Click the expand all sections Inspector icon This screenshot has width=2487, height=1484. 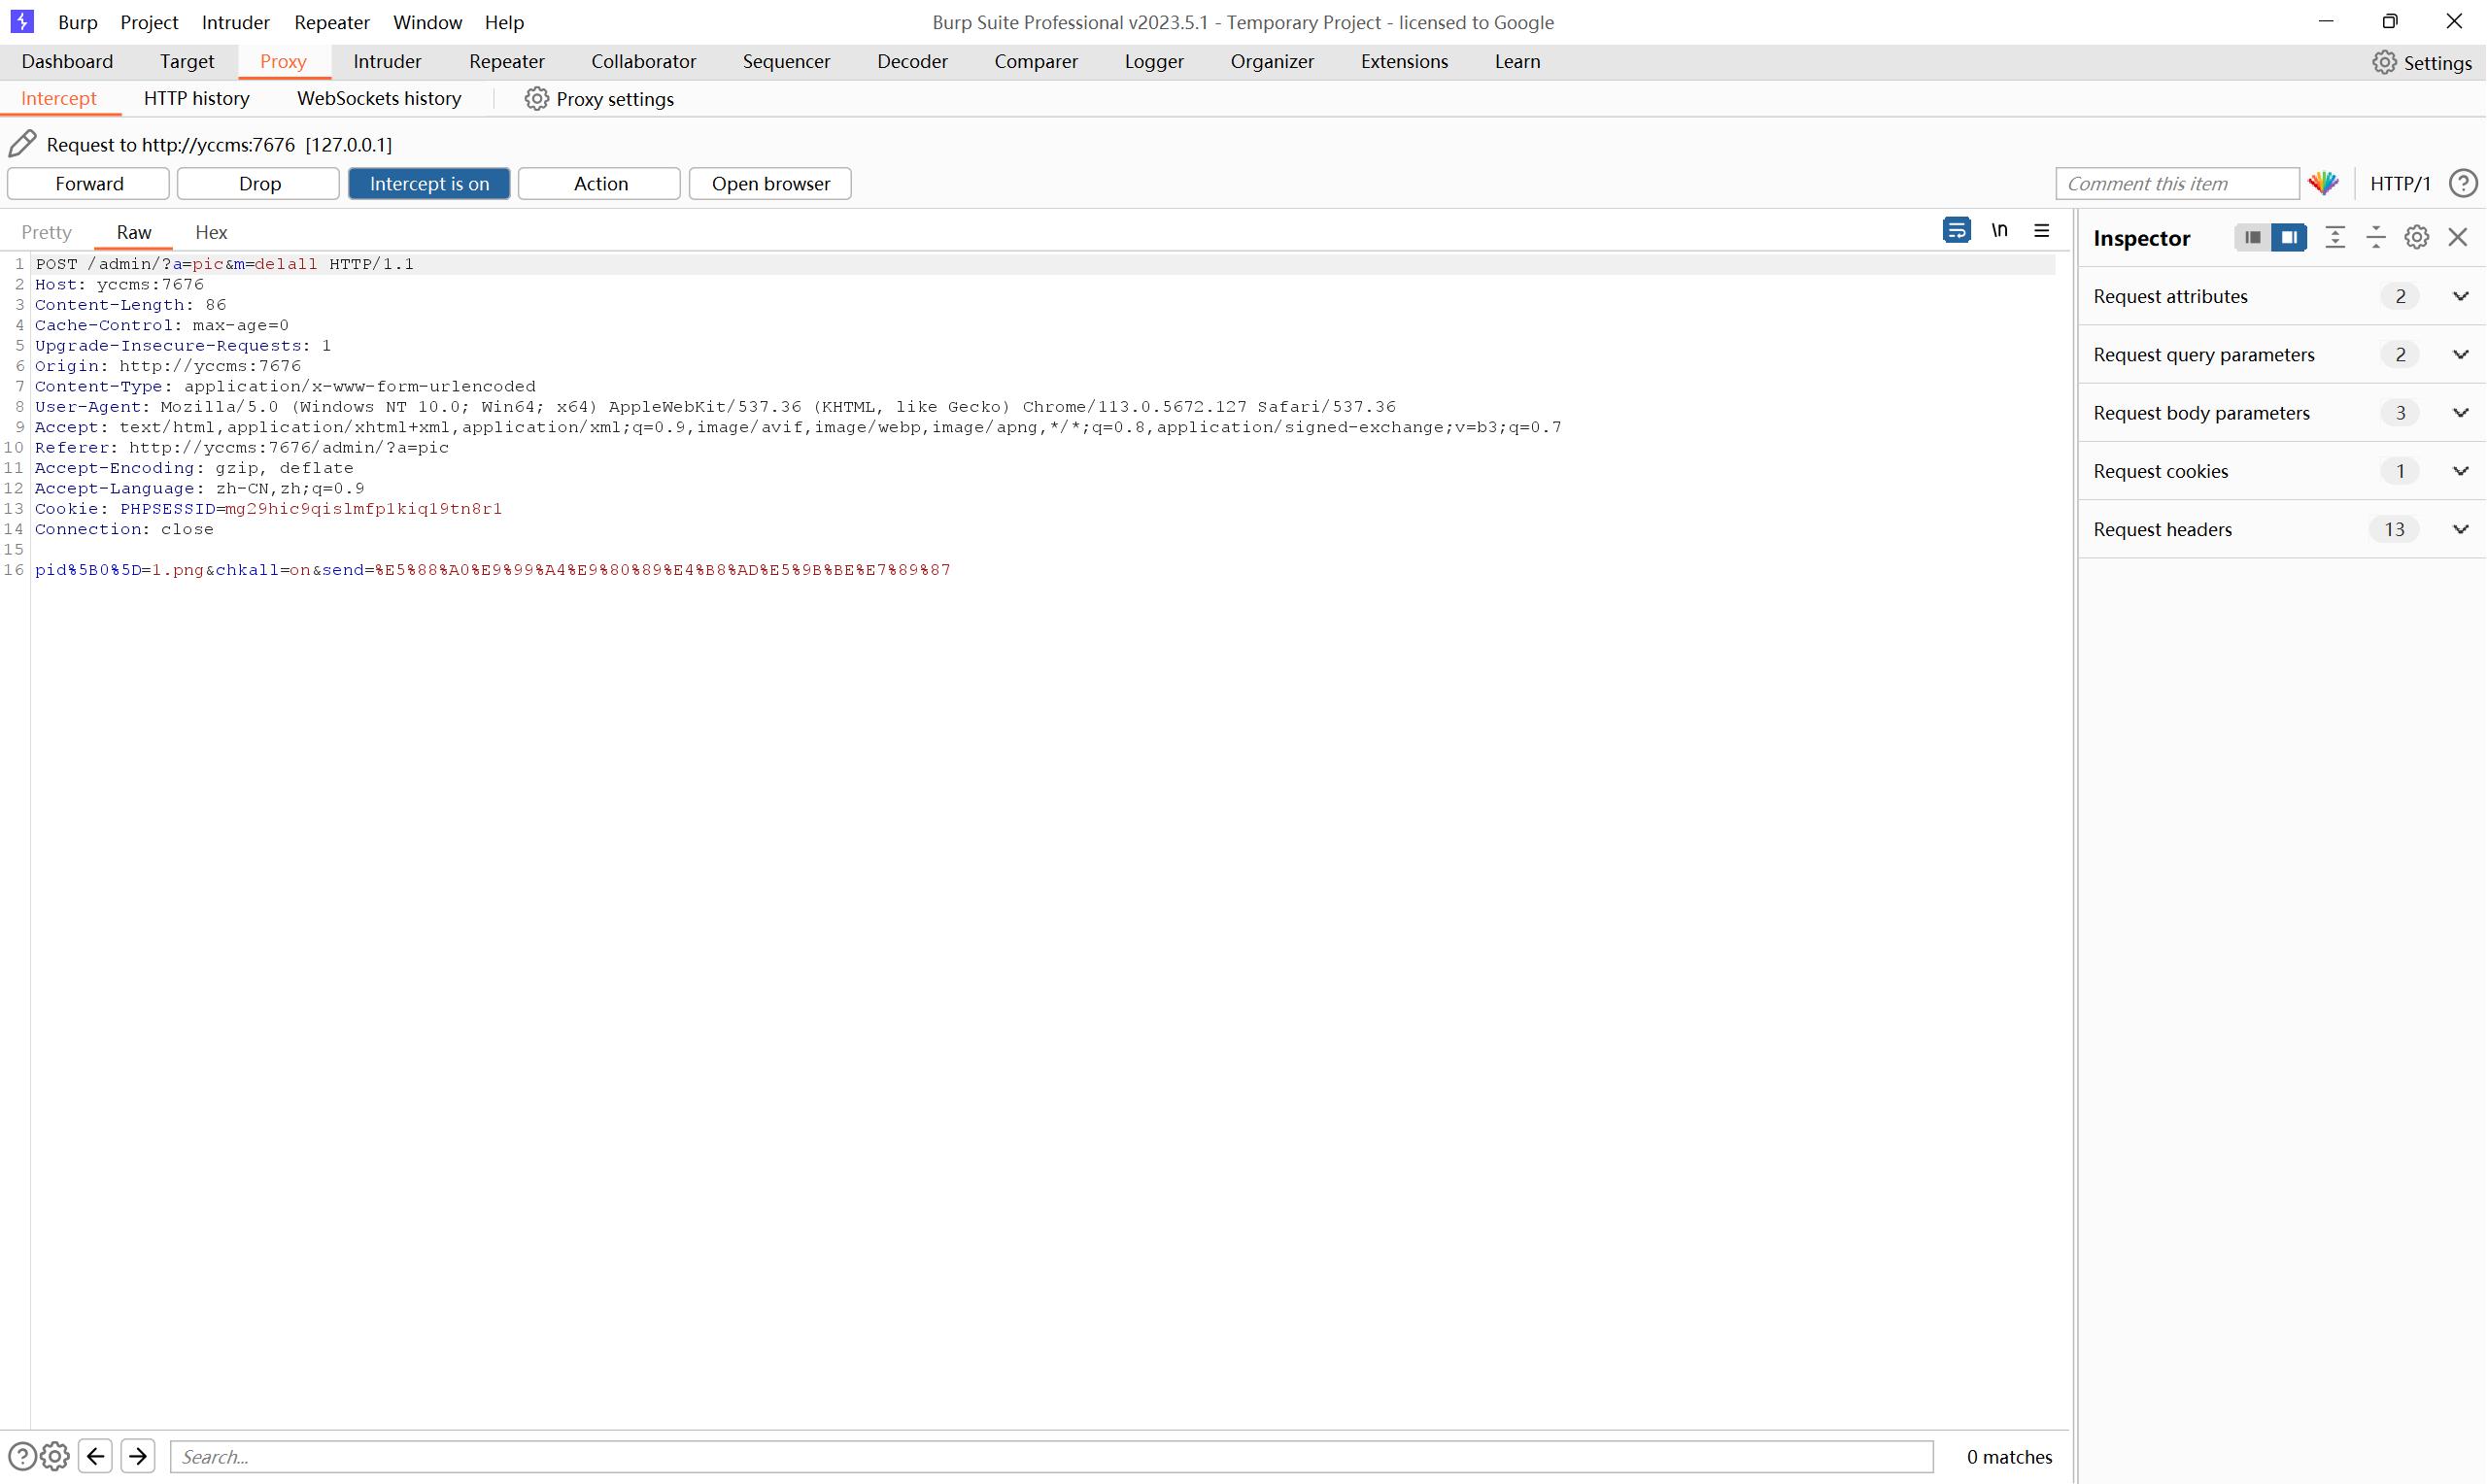click(2335, 238)
